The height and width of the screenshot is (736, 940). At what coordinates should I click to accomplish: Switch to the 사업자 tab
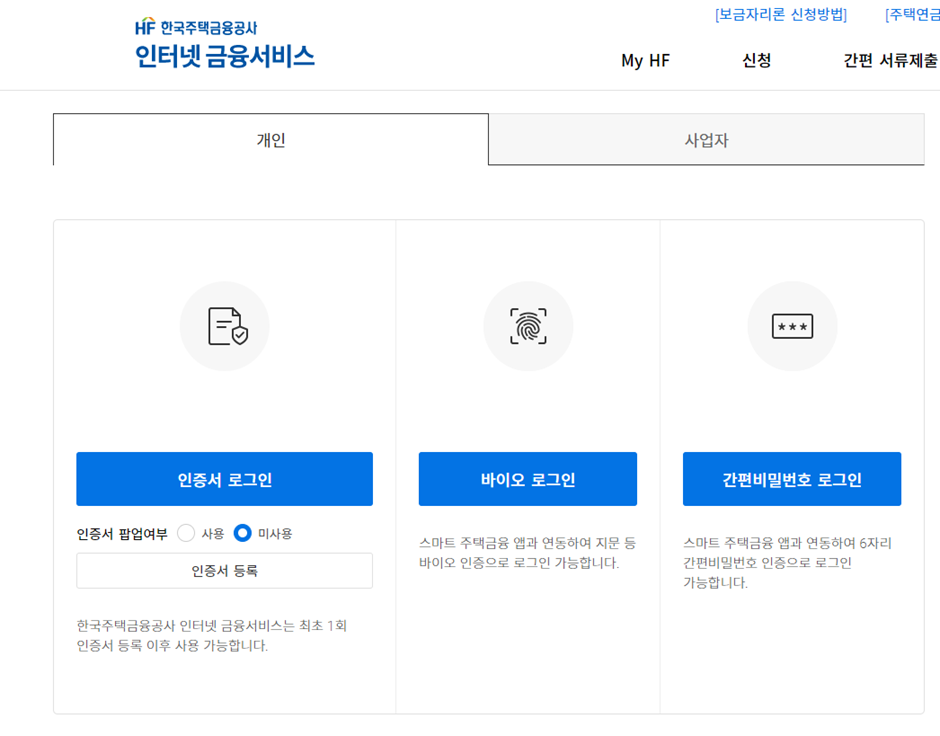[707, 140]
